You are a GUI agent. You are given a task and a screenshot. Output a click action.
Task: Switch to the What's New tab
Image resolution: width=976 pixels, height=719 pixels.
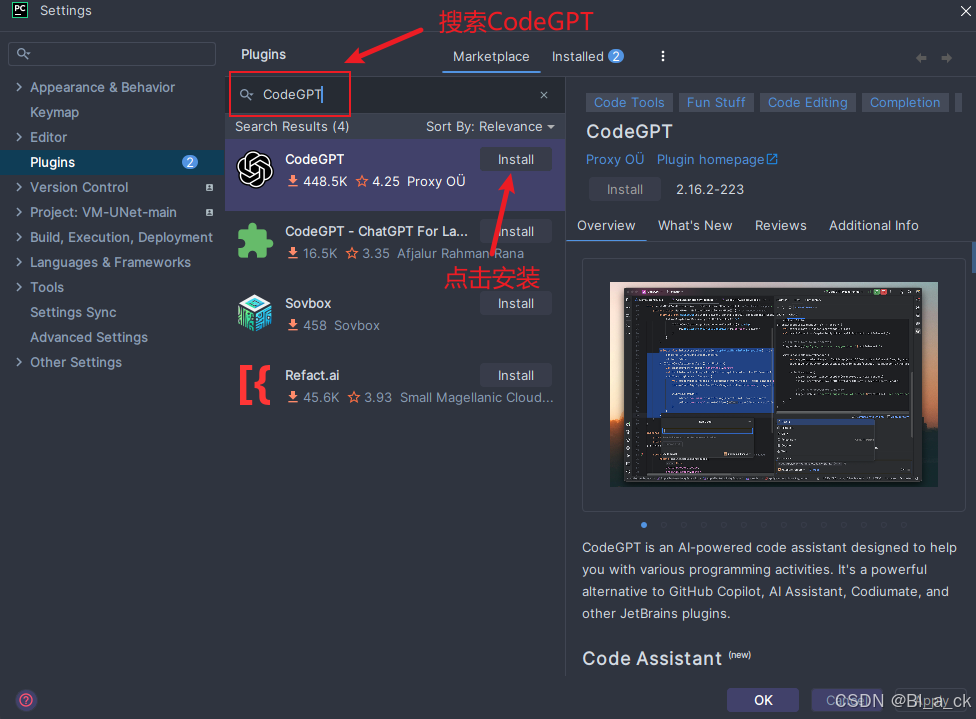coord(695,225)
